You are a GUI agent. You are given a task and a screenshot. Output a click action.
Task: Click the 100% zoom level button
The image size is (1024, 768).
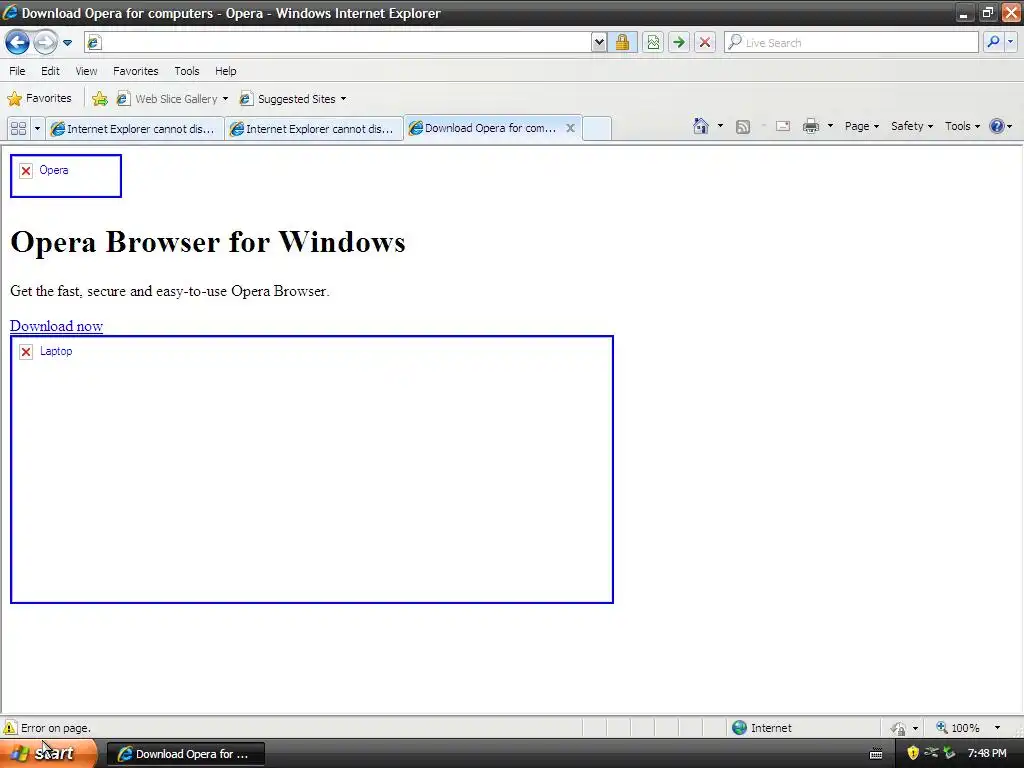(958, 728)
